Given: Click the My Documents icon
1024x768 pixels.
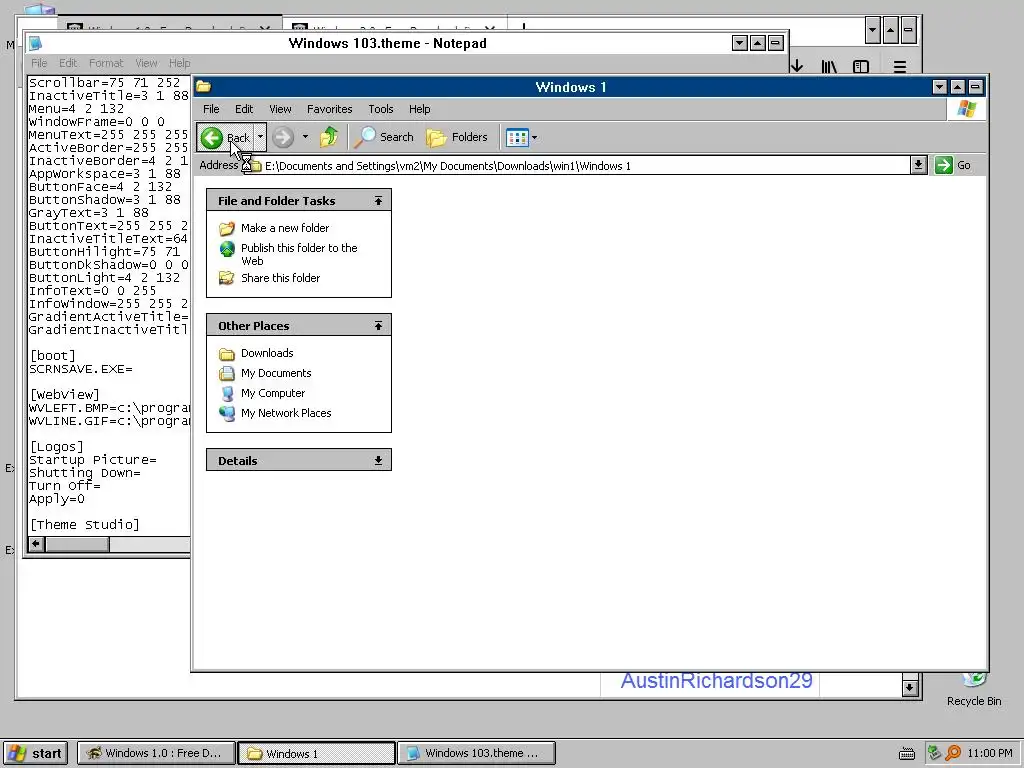Looking at the screenshot, I should coord(227,374).
